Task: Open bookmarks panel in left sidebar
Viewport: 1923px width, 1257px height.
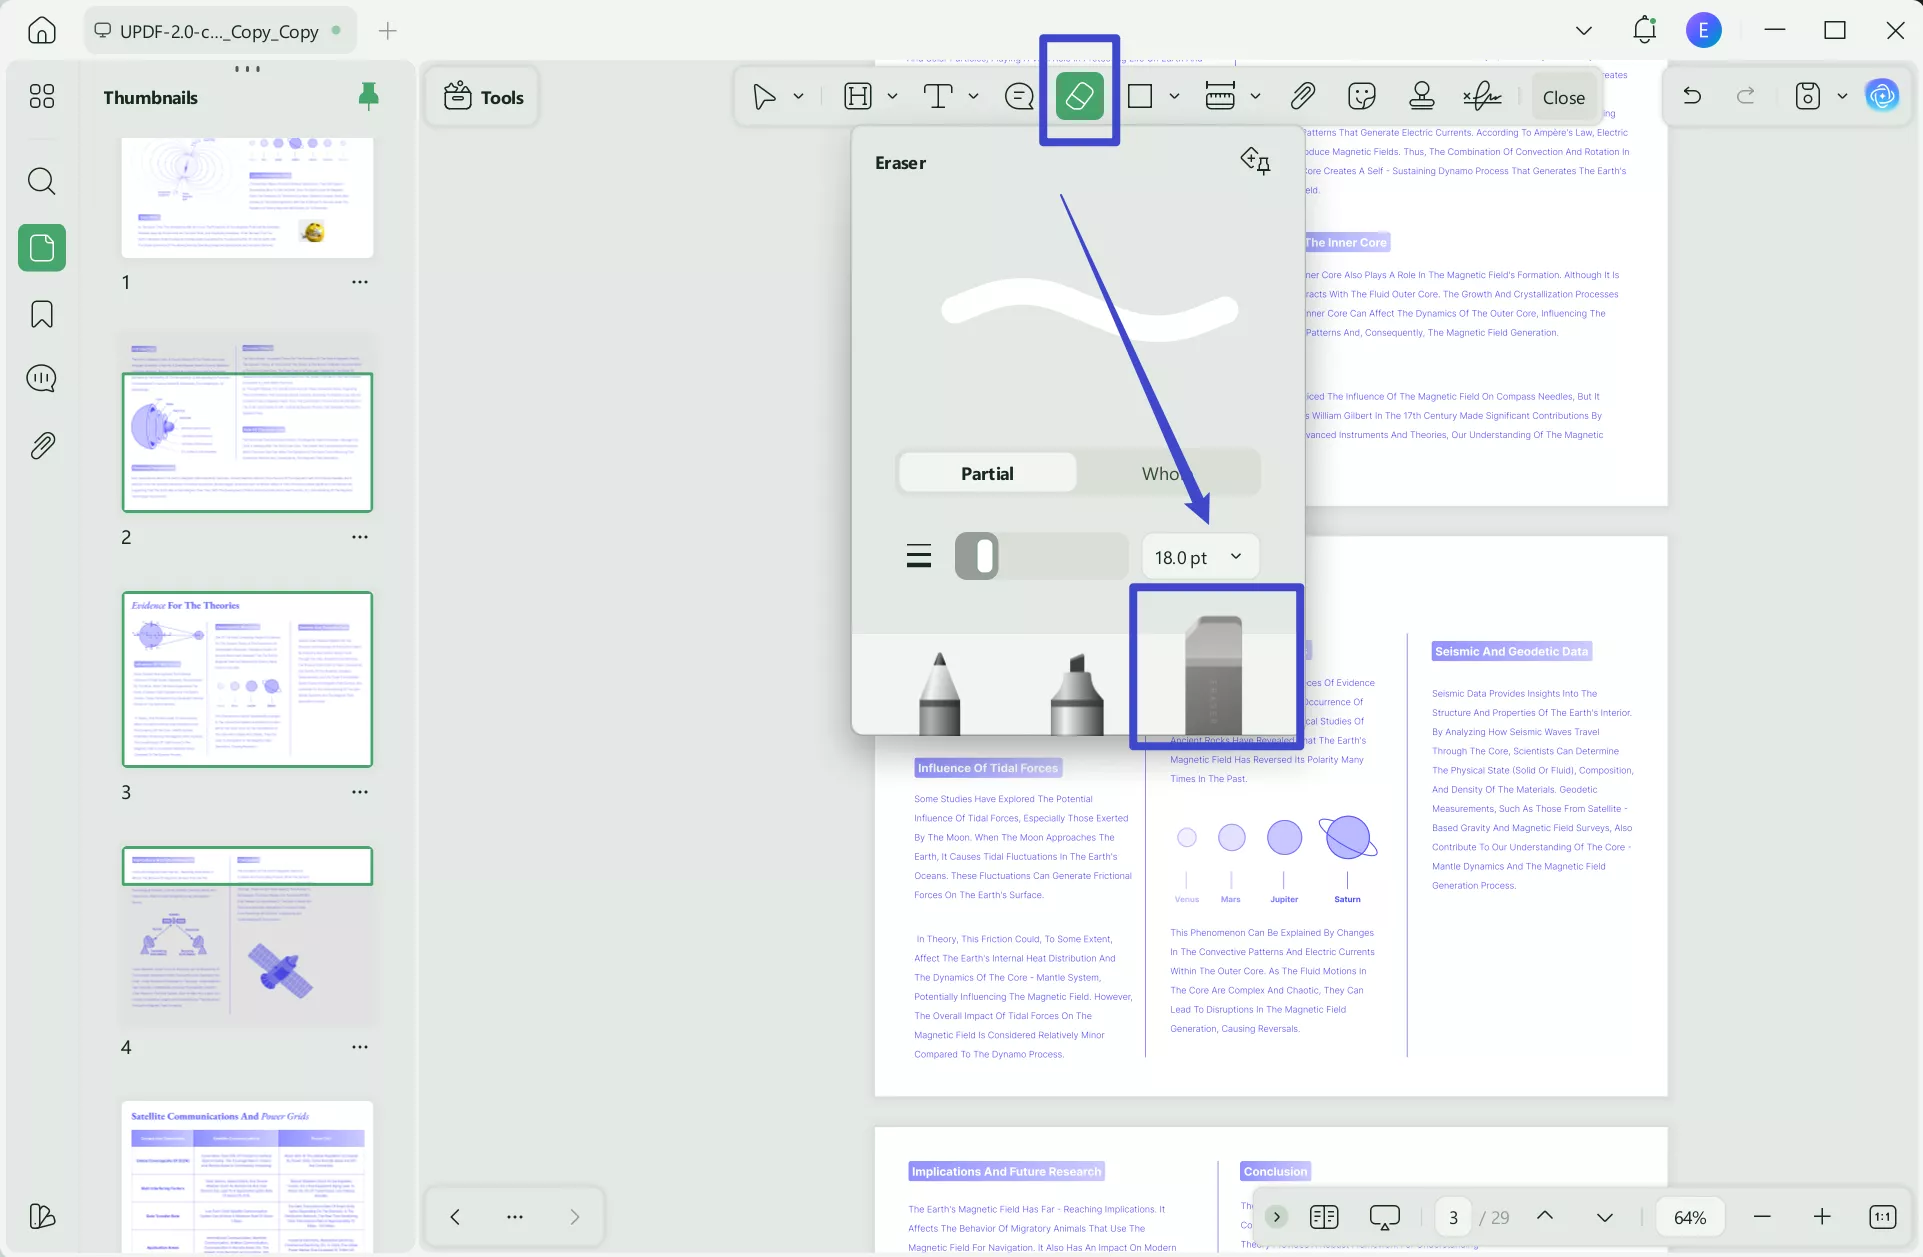Action: coord(42,314)
